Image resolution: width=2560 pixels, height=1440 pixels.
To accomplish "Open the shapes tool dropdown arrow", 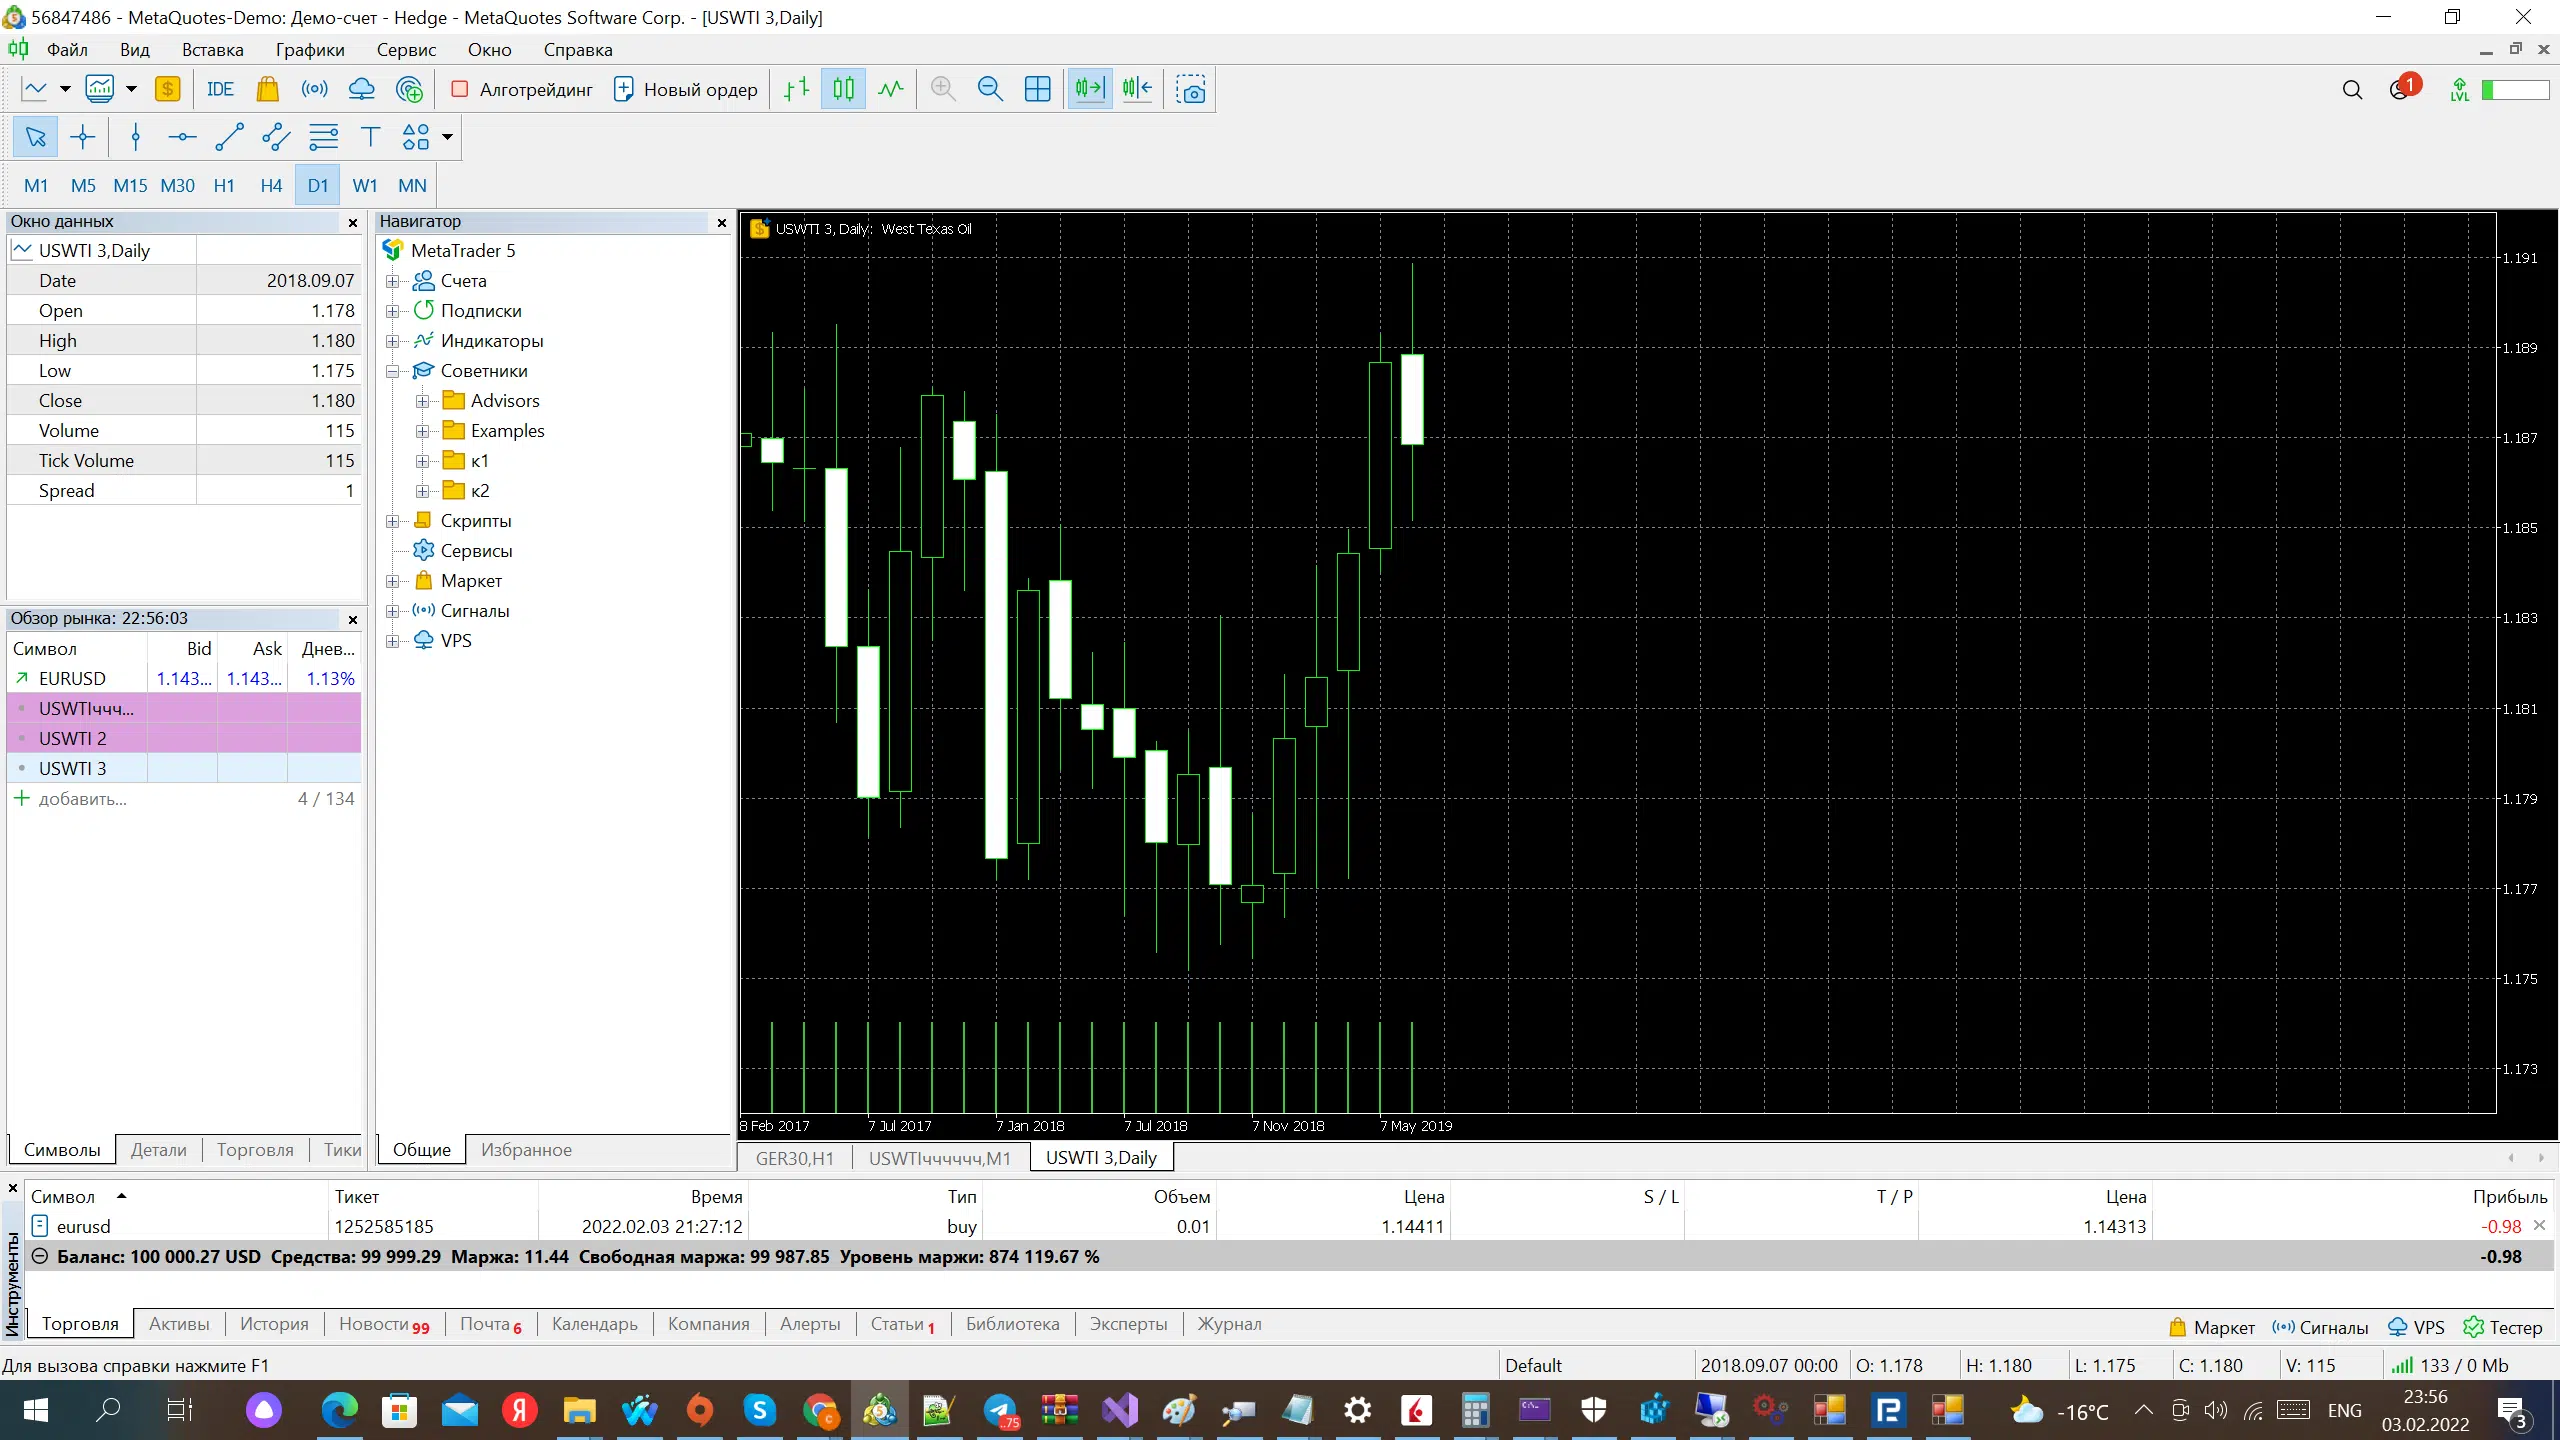I will coord(447,137).
